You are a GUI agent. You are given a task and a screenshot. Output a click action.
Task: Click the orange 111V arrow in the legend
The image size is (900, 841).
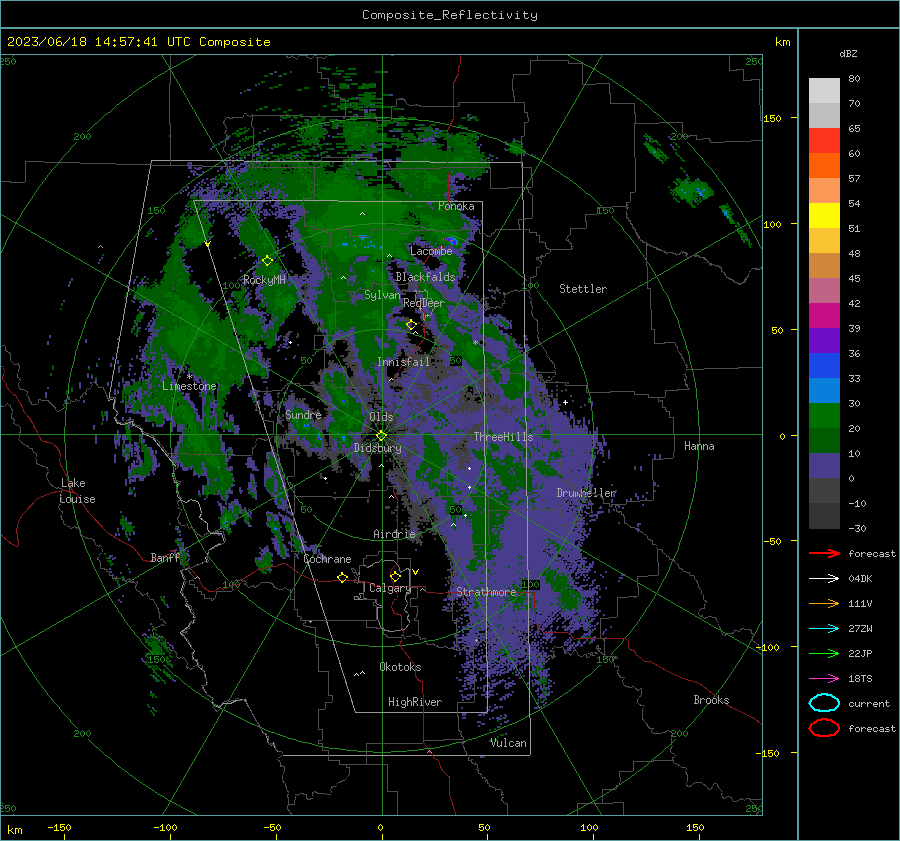(x=824, y=603)
